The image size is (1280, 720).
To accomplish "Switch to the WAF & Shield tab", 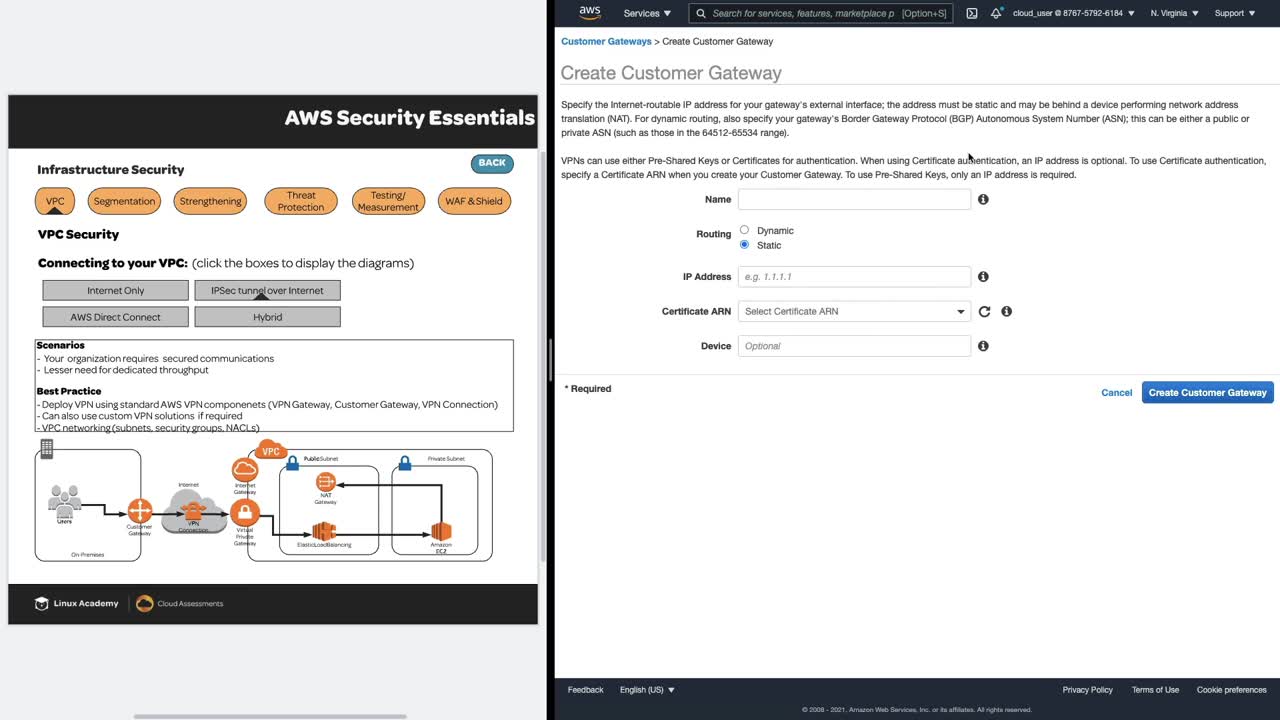I will [x=474, y=201].
